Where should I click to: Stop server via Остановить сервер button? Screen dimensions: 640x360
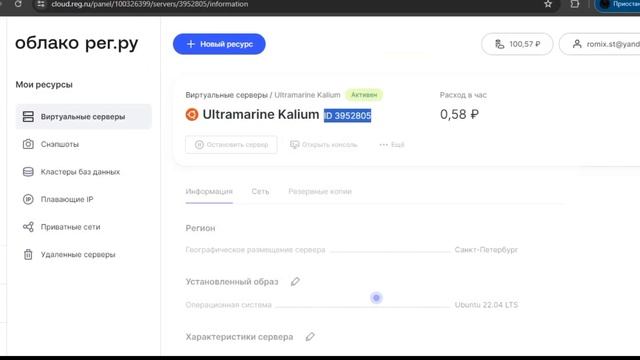[231, 144]
